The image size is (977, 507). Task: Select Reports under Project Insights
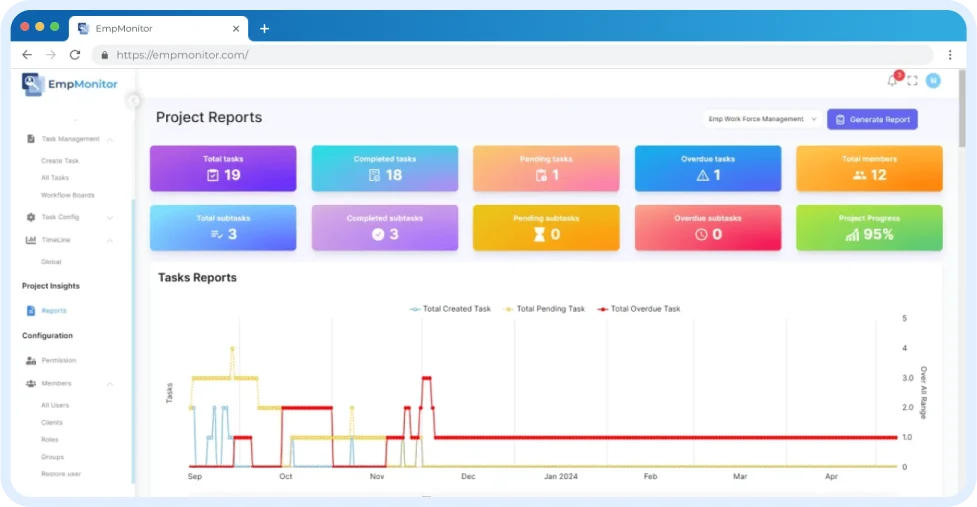[53, 311]
